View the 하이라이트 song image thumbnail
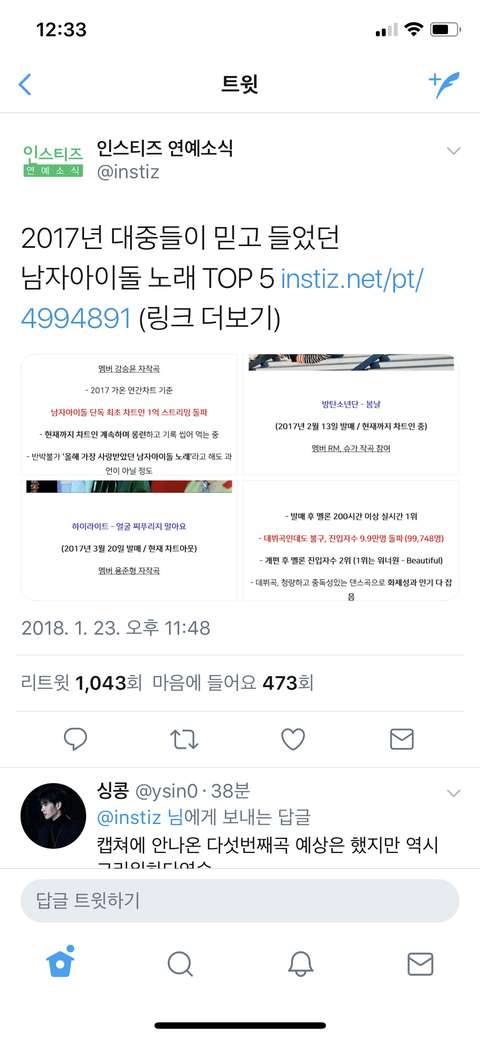This screenshot has height=1039, width=480. click(129, 540)
